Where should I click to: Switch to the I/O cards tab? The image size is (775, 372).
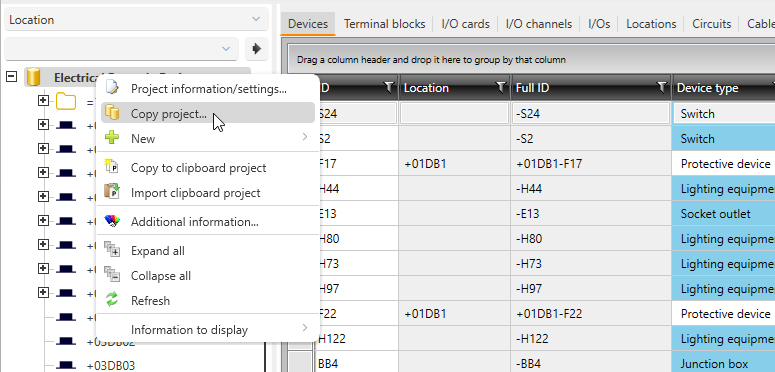pos(466,24)
